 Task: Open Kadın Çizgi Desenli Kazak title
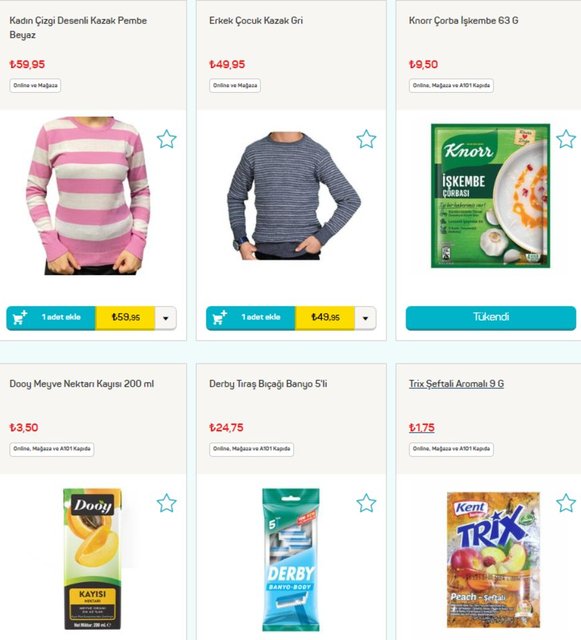click(78, 27)
